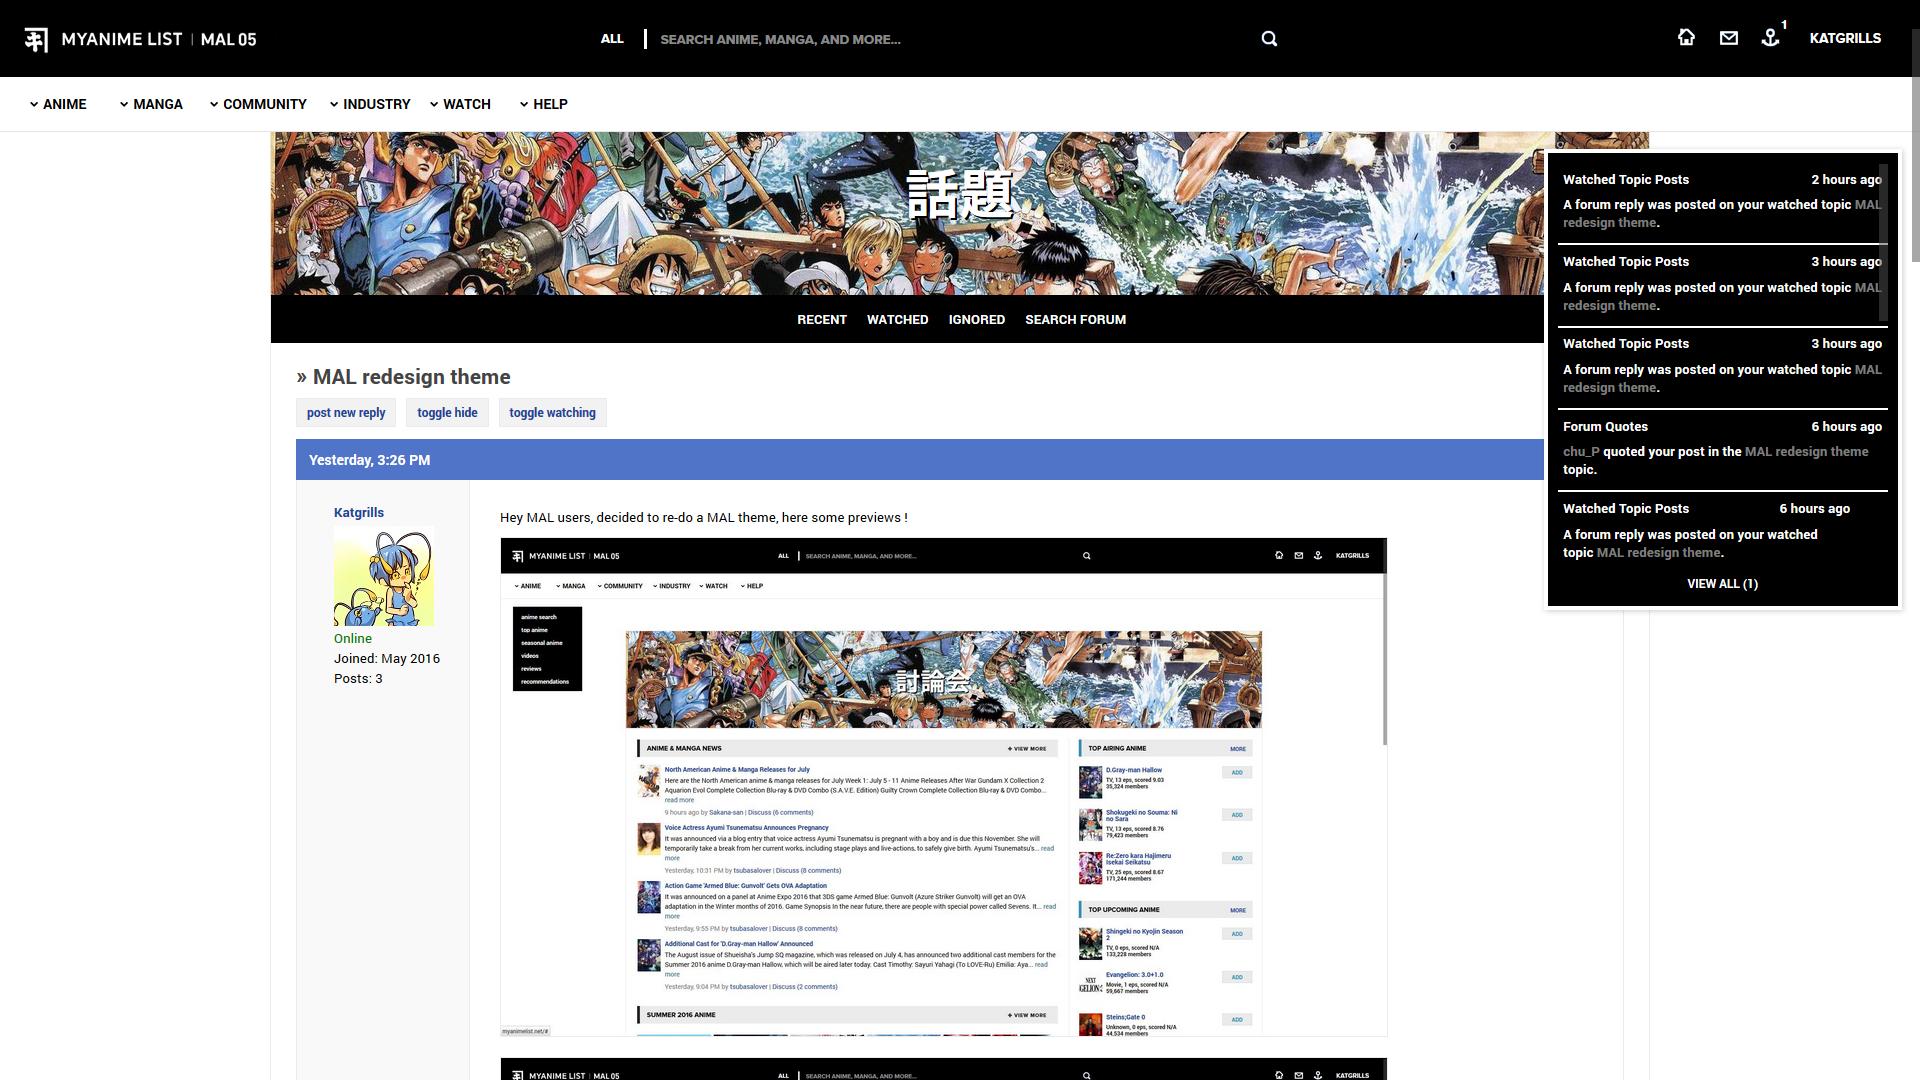Click toggle hide button

(447, 413)
